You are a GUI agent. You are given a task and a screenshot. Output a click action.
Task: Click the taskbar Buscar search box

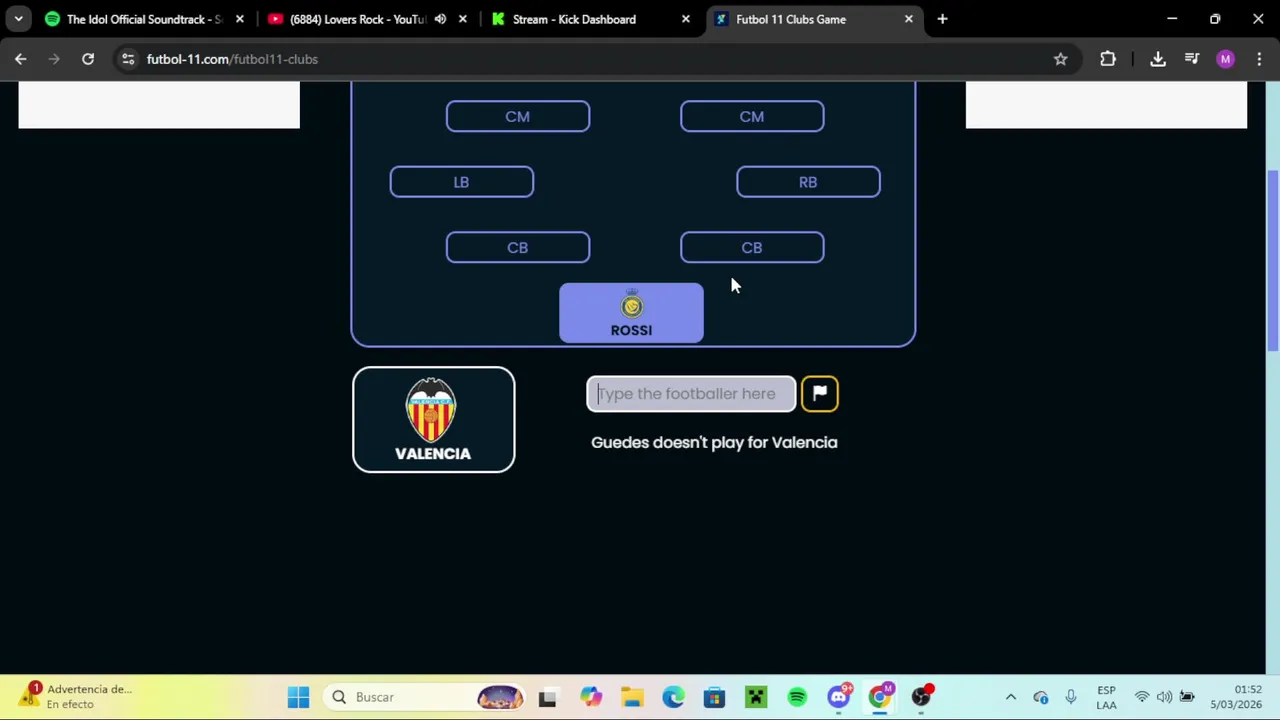pyautogui.click(x=426, y=697)
